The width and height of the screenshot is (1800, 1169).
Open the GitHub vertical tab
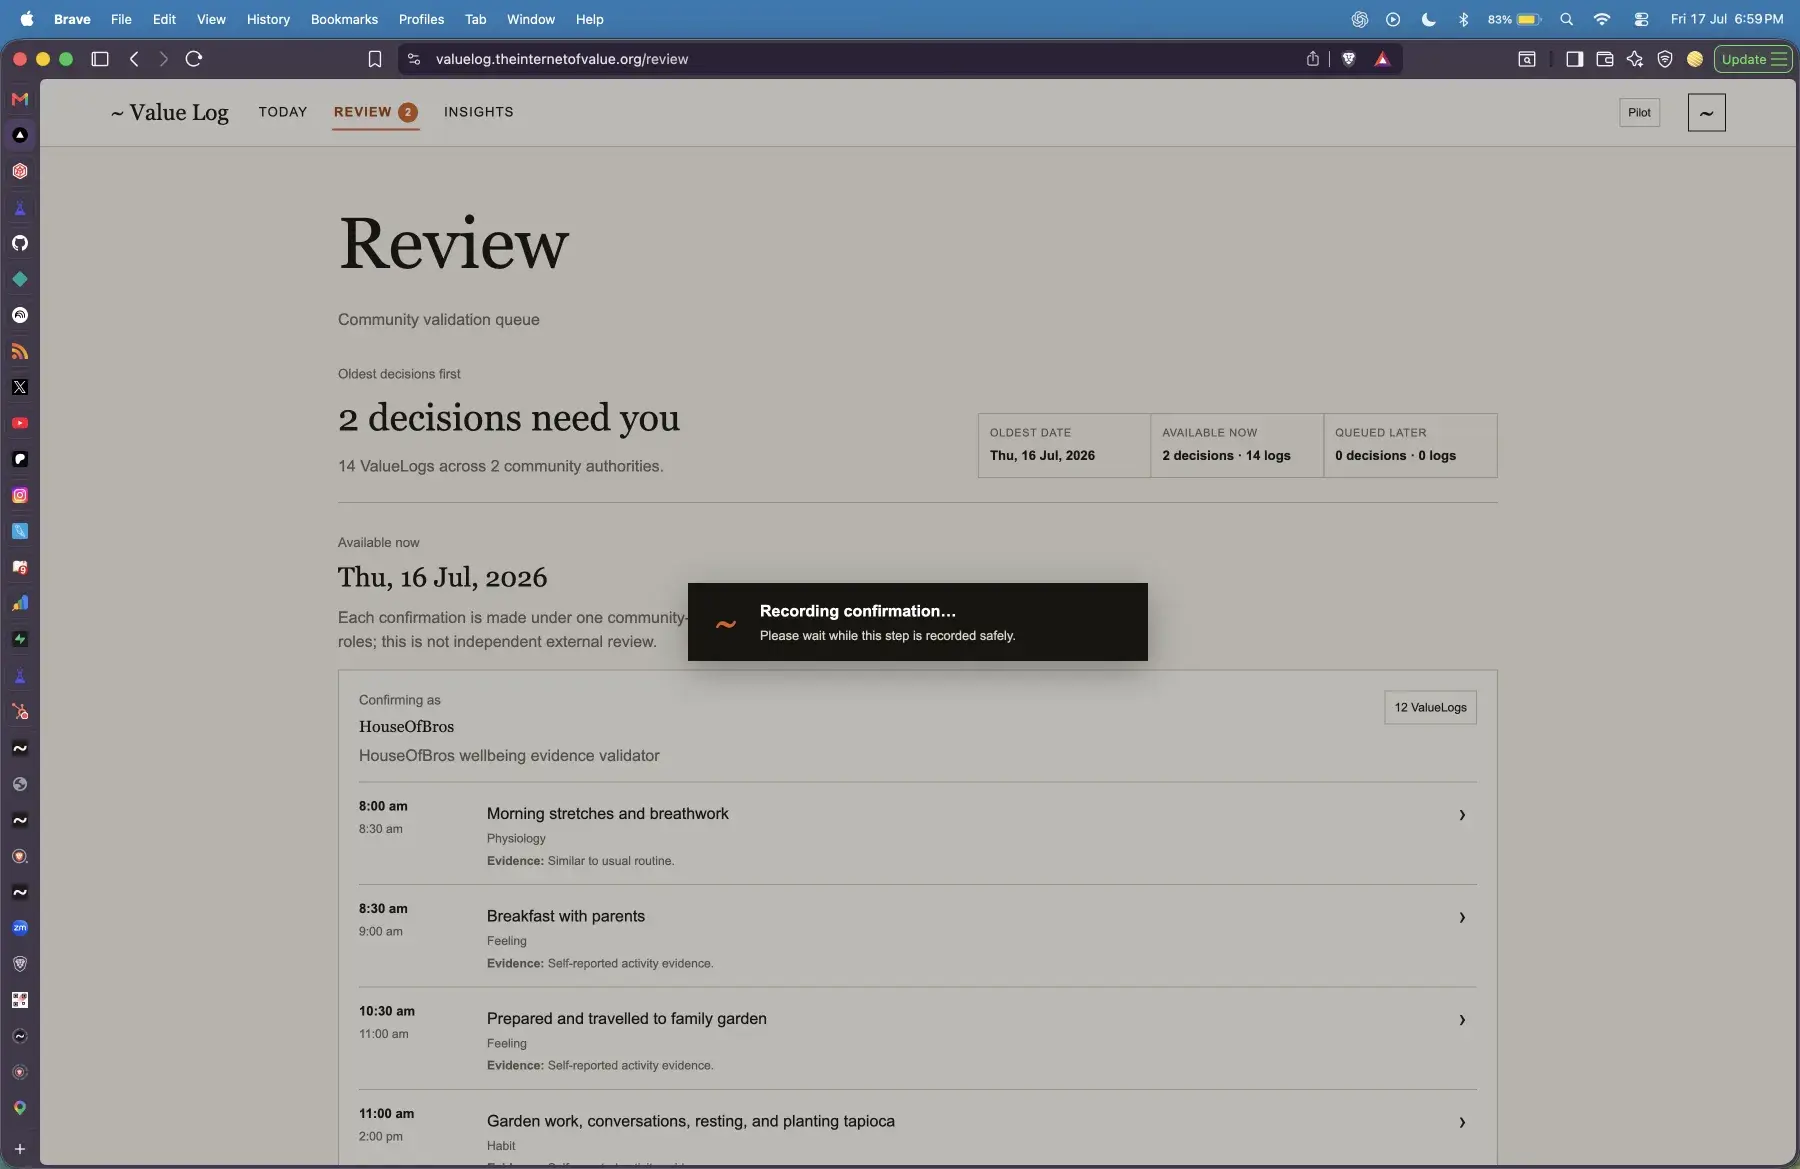click(x=20, y=243)
